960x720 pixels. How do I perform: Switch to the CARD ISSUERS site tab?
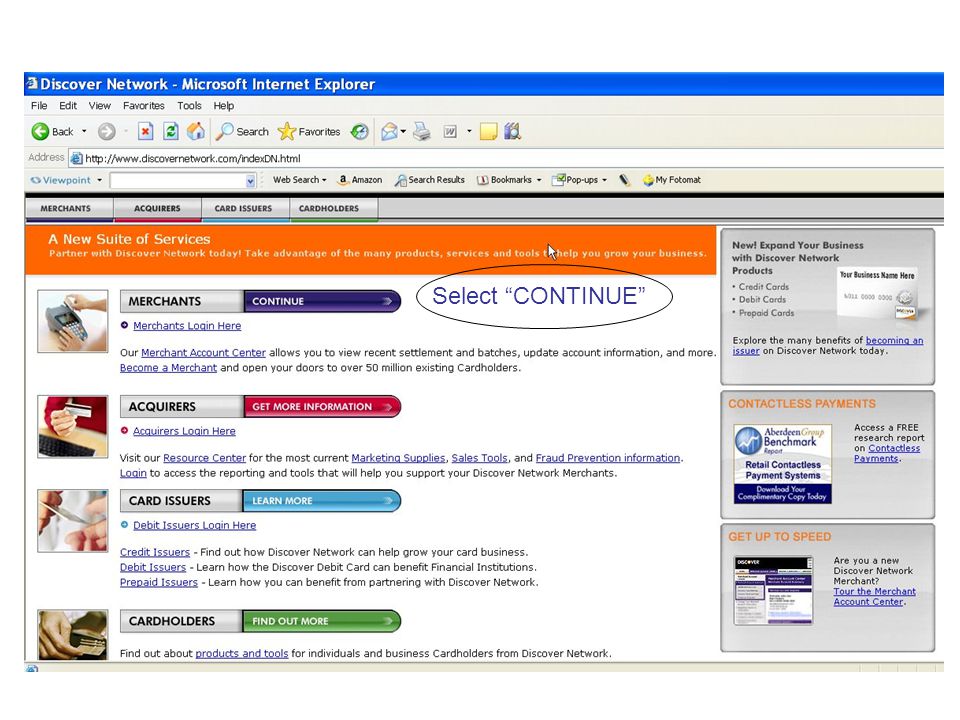pyautogui.click(x=245, y=209)
